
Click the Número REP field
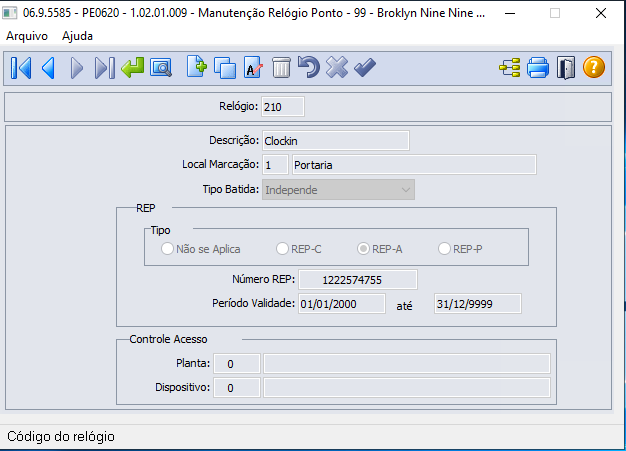pyautogui.click(x=358, y=279)
